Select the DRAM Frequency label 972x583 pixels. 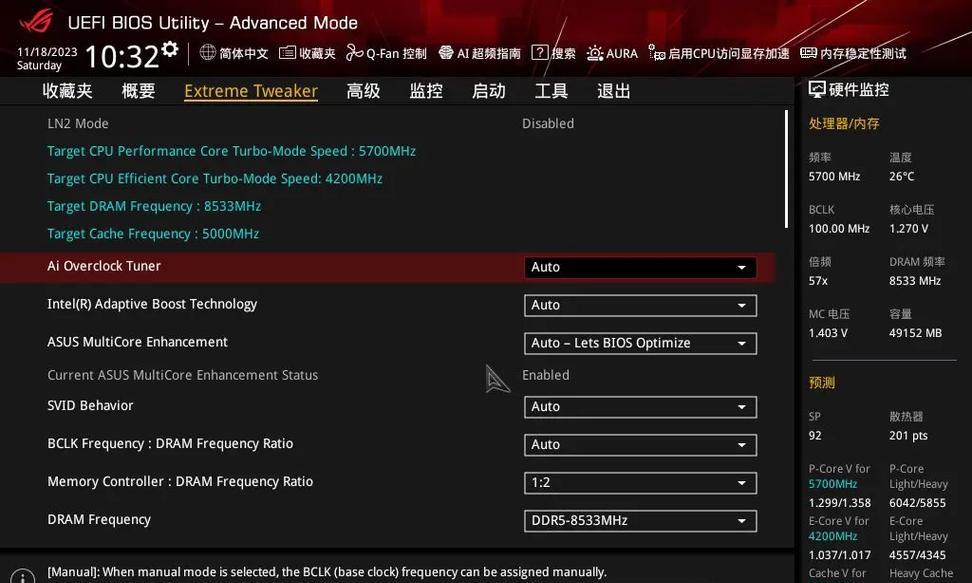99,520
